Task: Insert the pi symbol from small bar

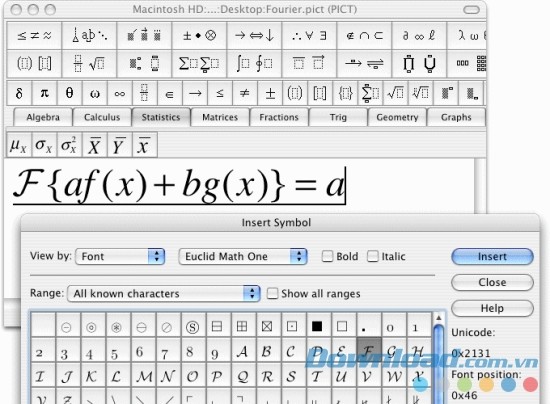Action: [45, 93]
